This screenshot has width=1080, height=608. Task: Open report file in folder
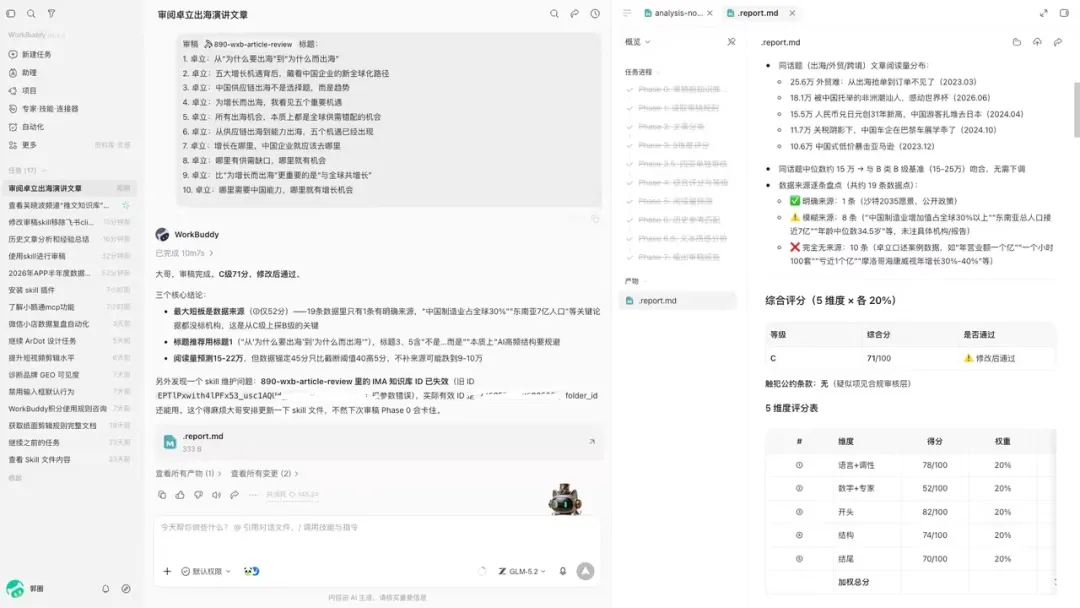(x=1017, y=42)
